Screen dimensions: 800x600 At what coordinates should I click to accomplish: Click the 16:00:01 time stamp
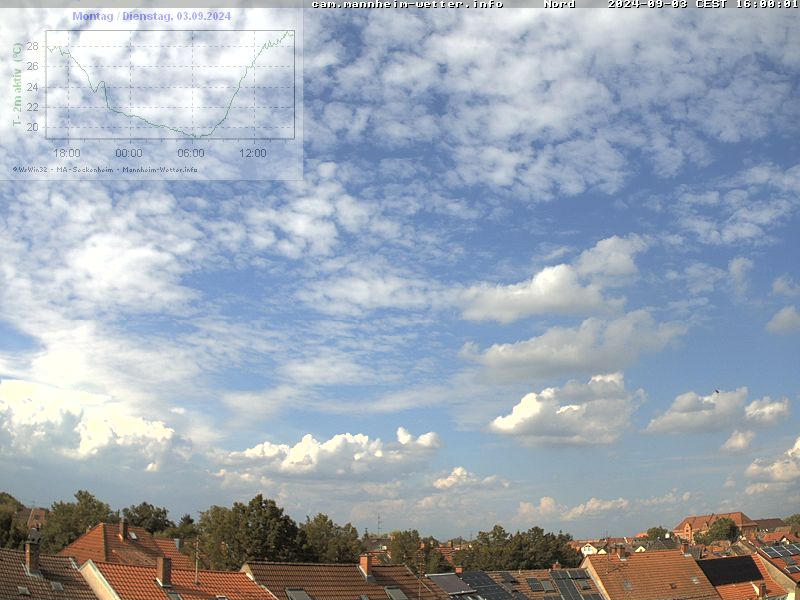765,4
